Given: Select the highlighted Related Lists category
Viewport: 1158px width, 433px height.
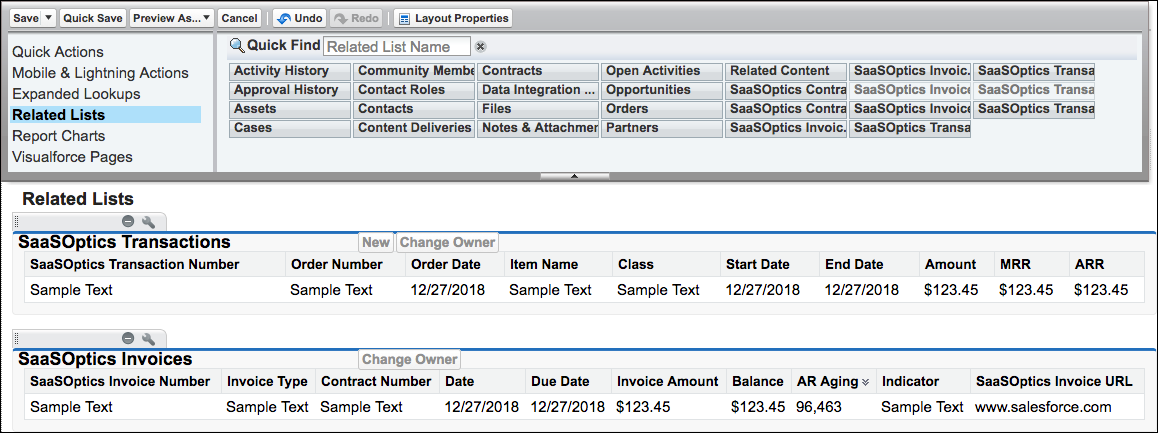Looking at the screenshot, I should pos(106,115).
